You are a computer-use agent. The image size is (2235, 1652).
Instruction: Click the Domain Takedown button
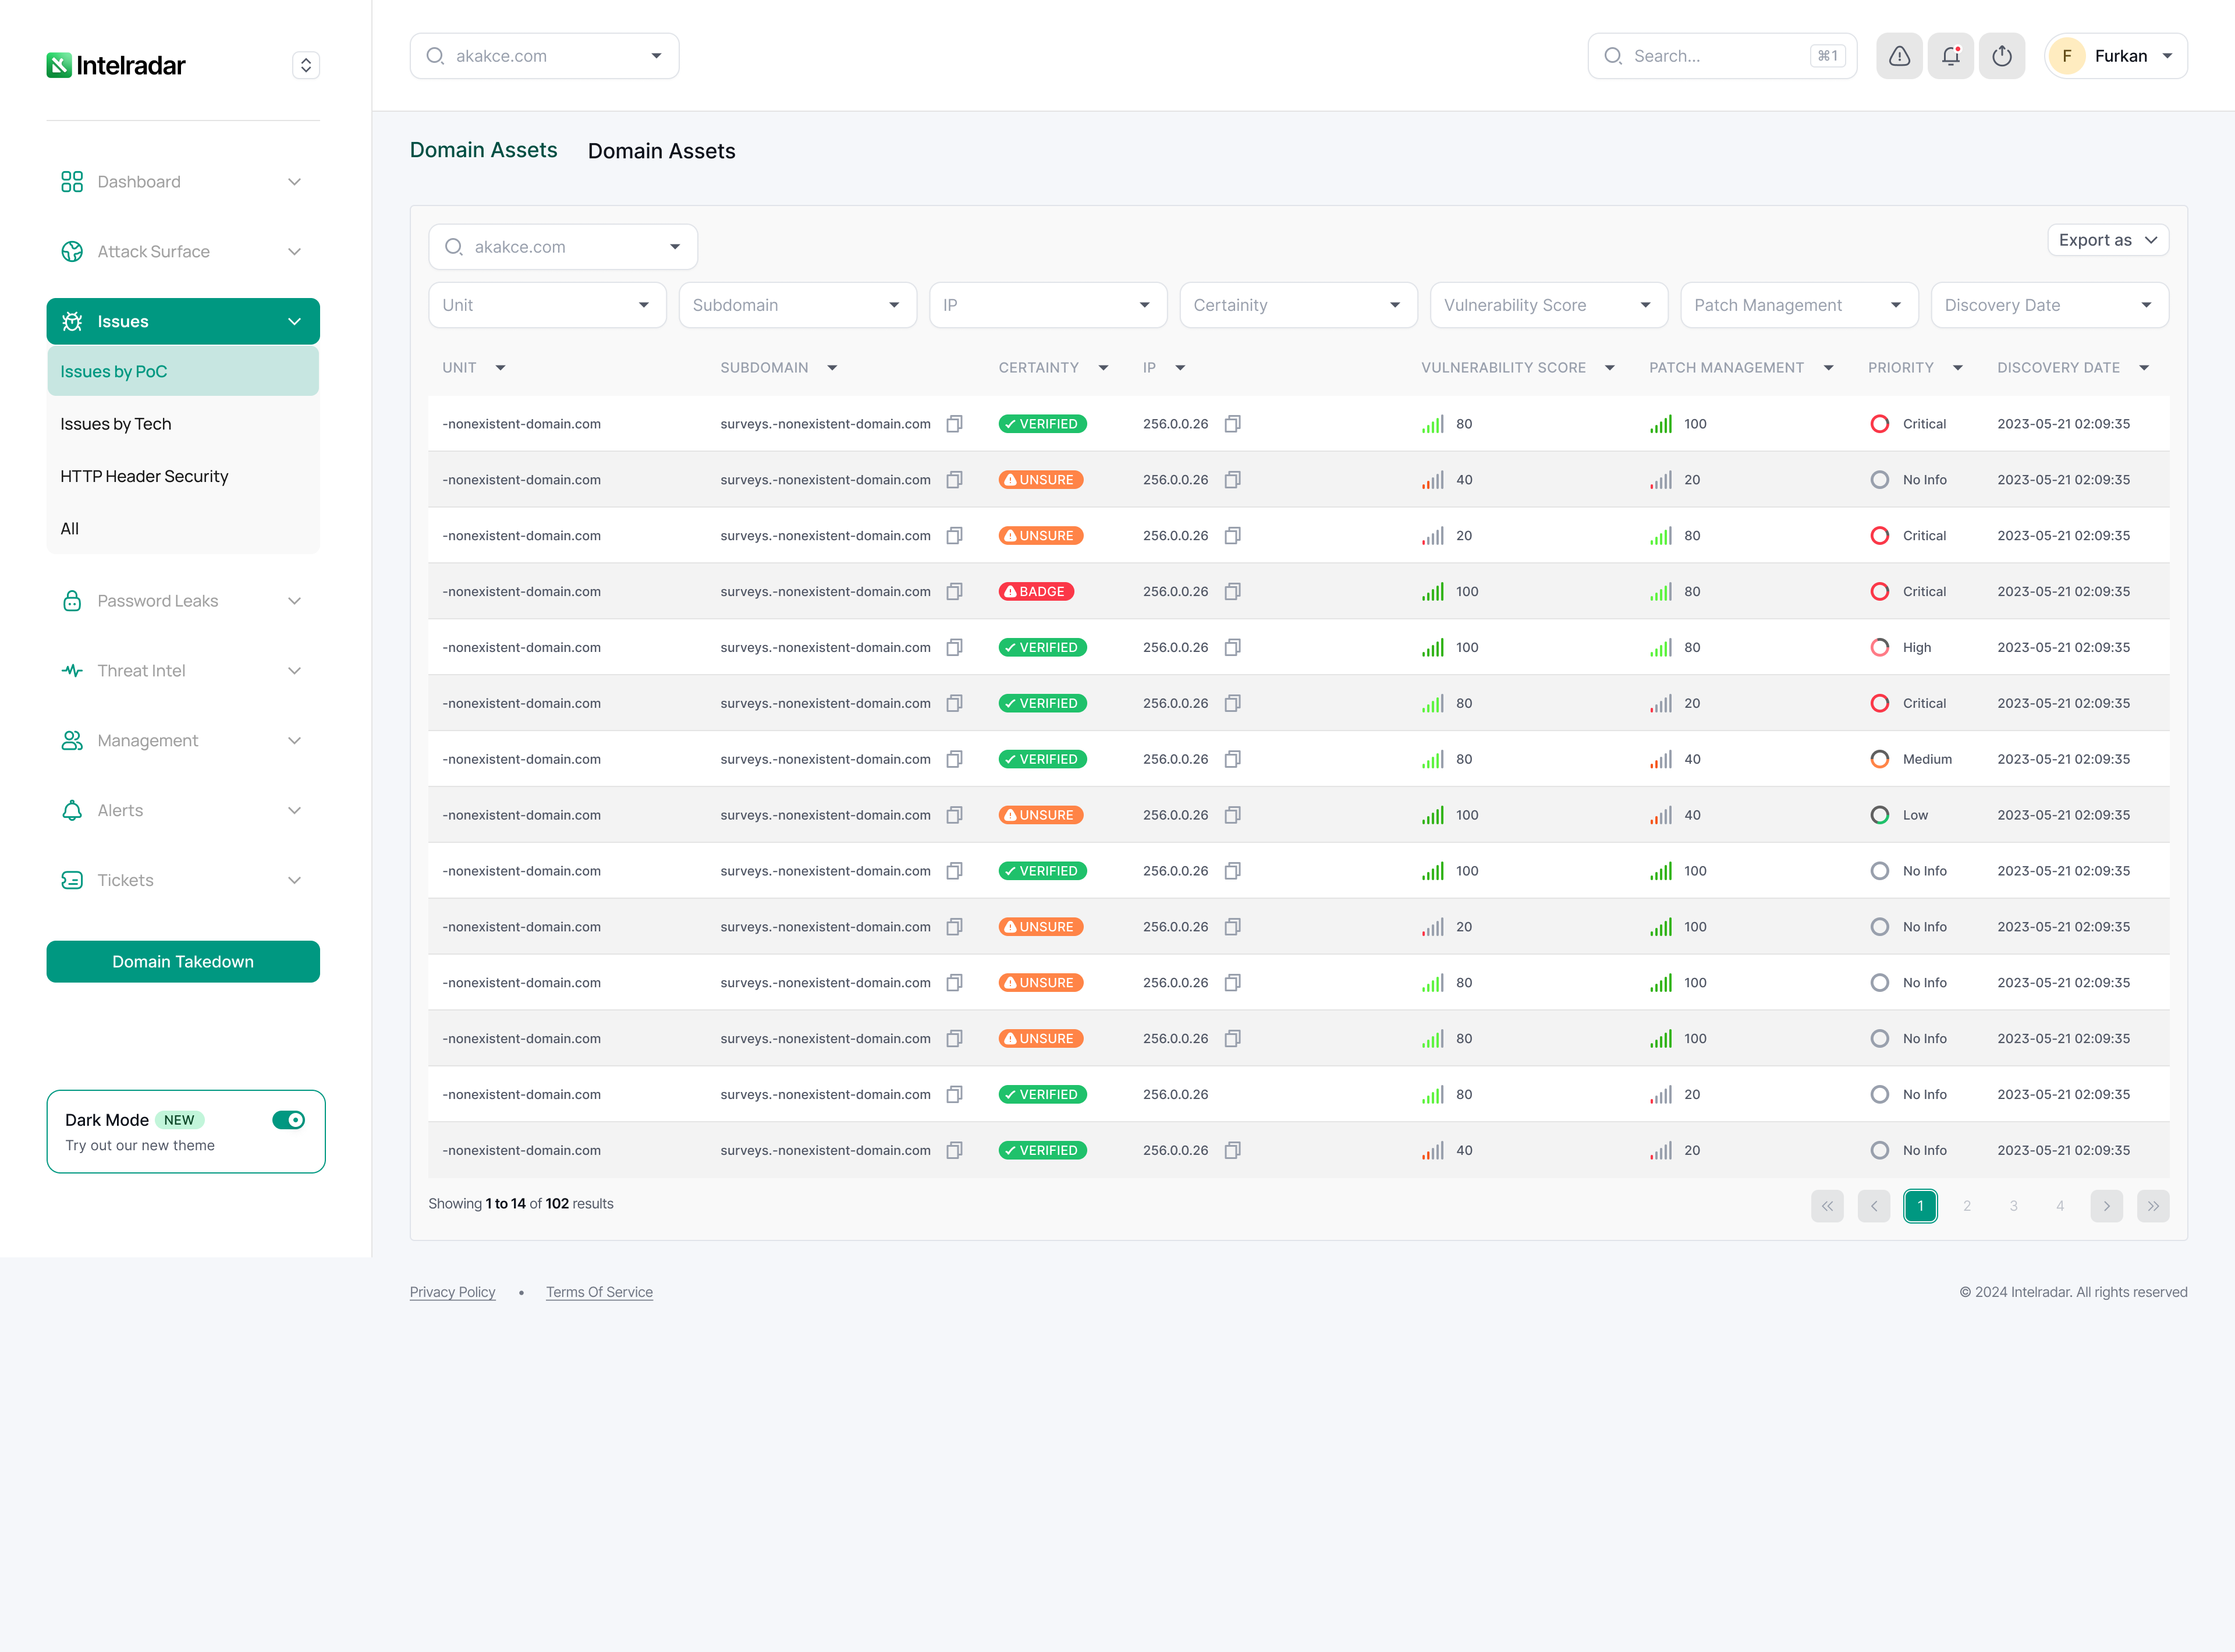183,962
